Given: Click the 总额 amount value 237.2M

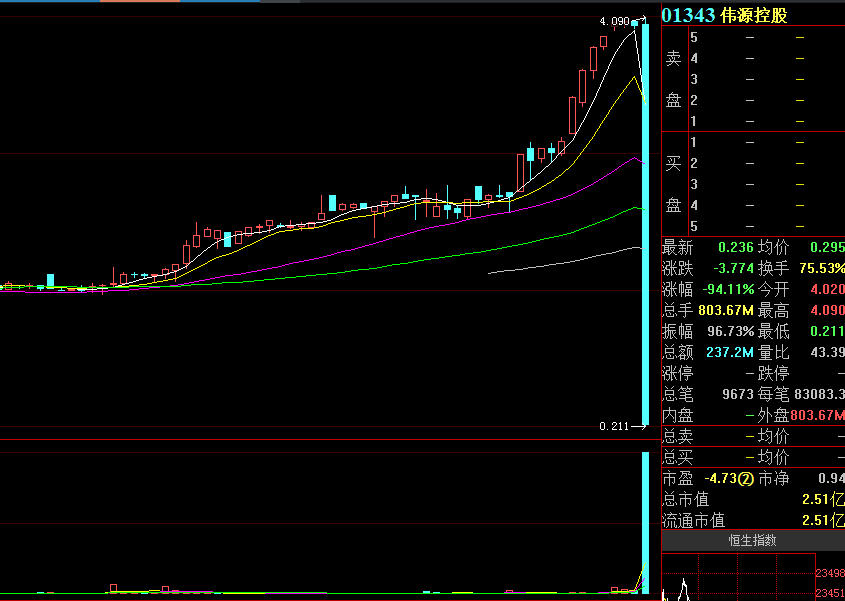Looking at the screenshot, I should click(730, 352).
